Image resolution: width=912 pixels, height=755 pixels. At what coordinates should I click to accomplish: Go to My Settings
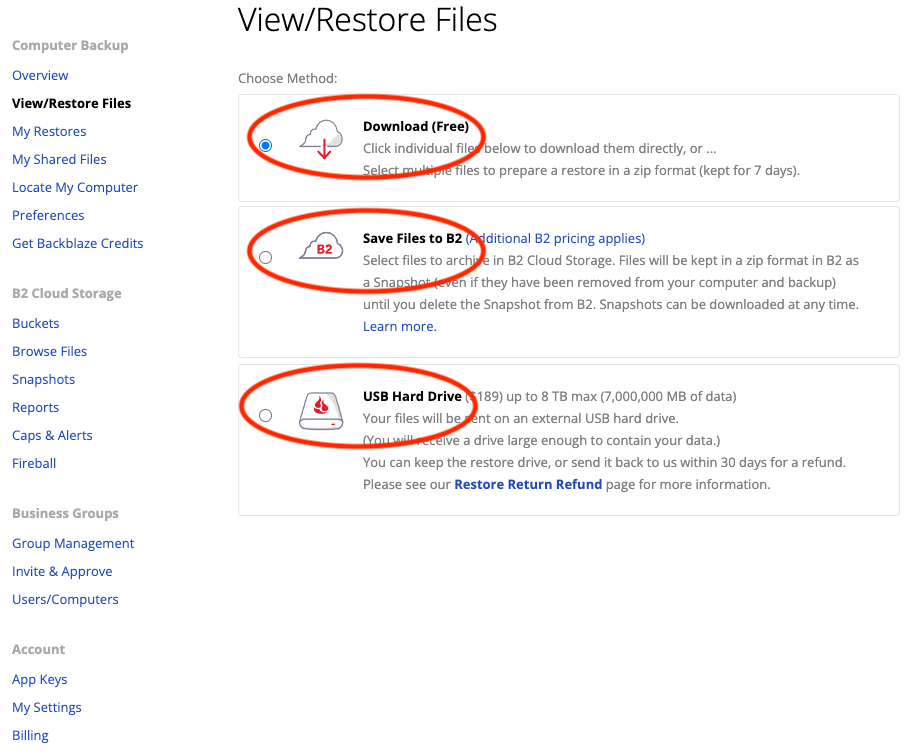(x=47, y=707)
